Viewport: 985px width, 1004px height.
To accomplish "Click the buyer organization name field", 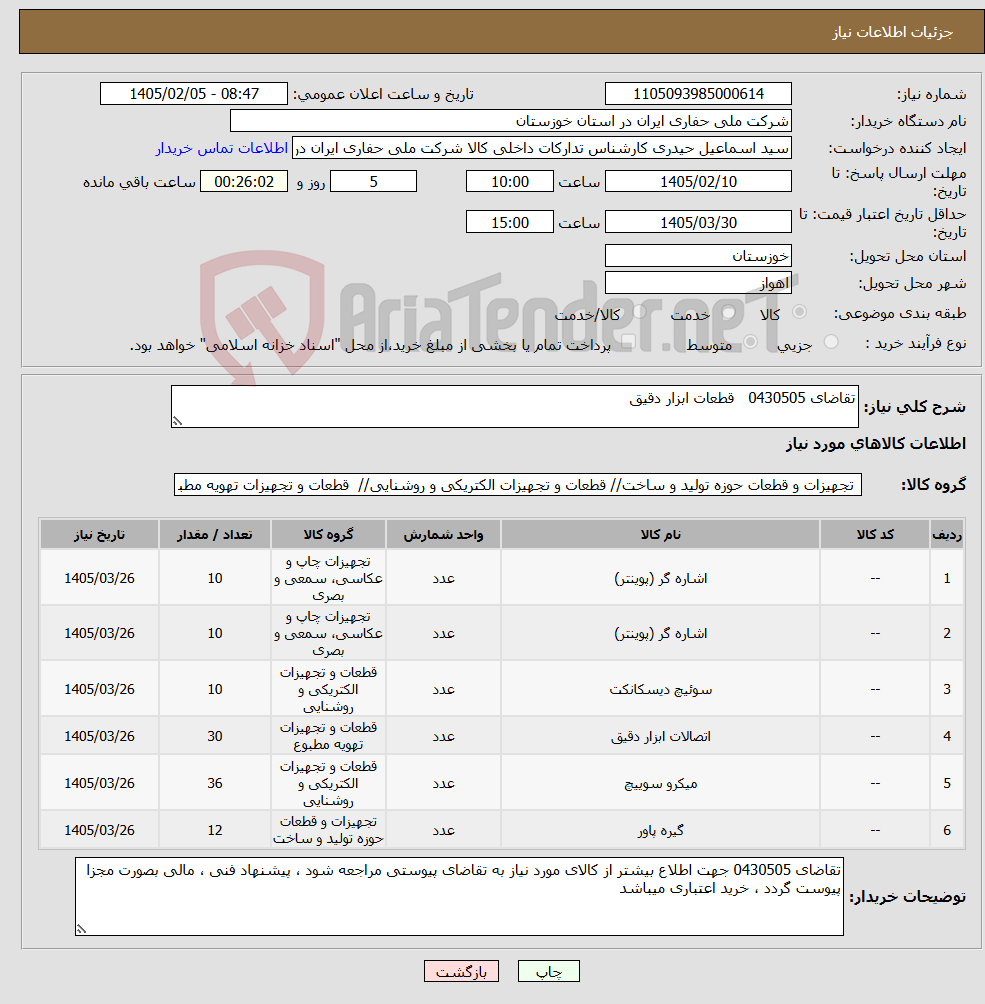I will [510, 121].
